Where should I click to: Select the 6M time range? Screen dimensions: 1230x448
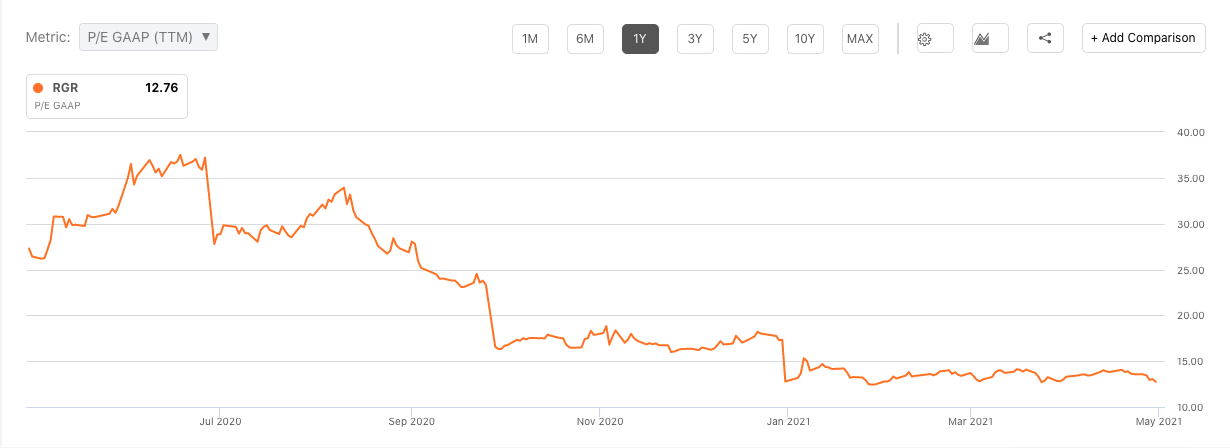585,39
